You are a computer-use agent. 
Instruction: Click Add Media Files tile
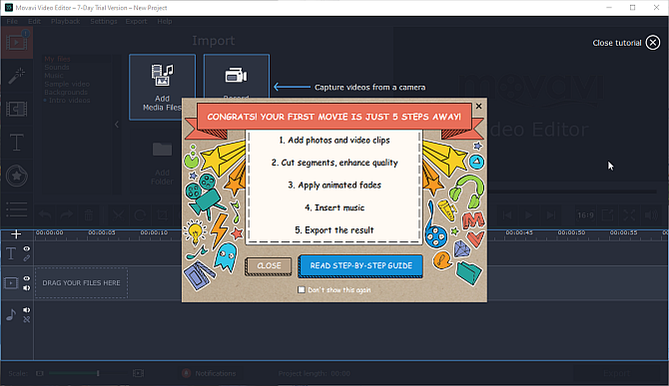[162, 87]
